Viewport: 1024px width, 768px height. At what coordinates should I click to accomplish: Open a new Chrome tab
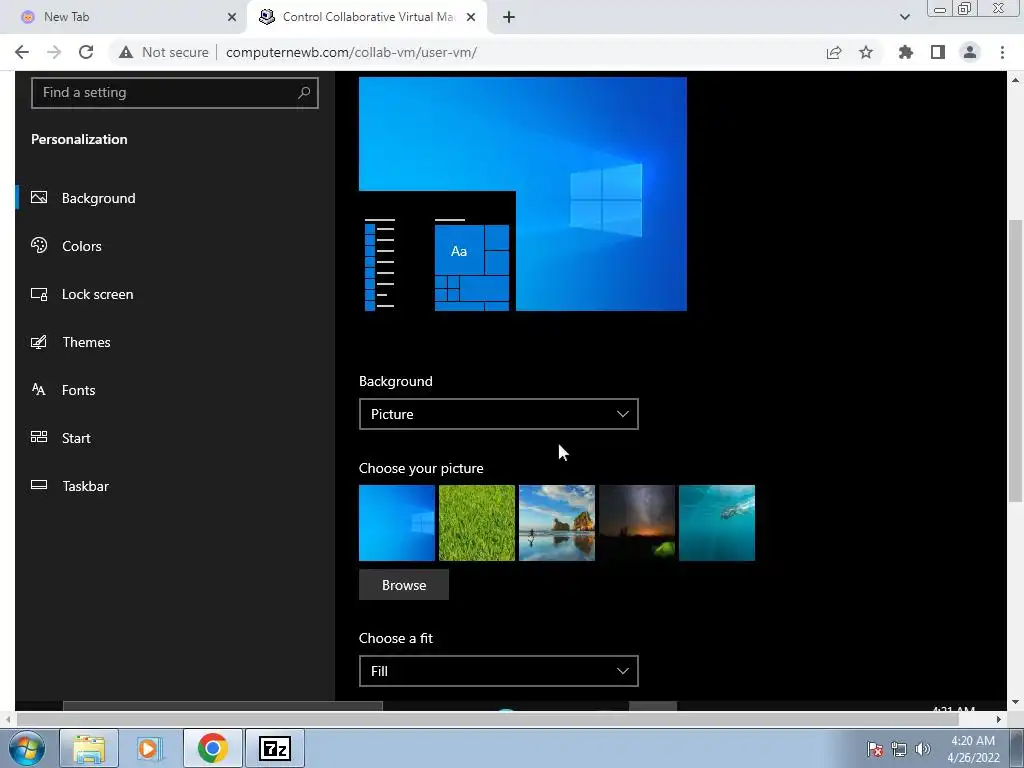coord(509,17)
